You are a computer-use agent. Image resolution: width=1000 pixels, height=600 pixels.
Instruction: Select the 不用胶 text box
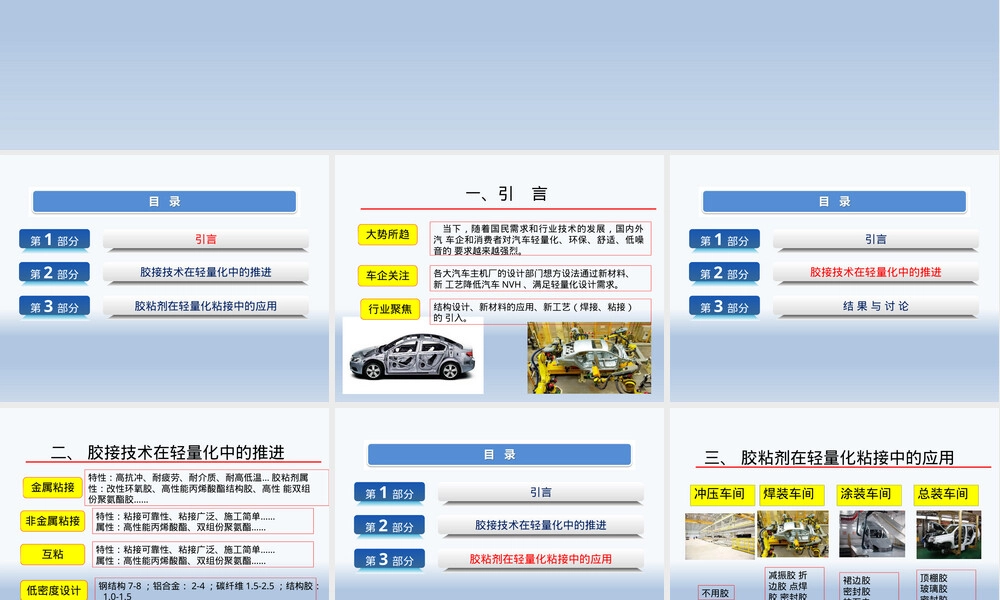click(x=716, y=593)
